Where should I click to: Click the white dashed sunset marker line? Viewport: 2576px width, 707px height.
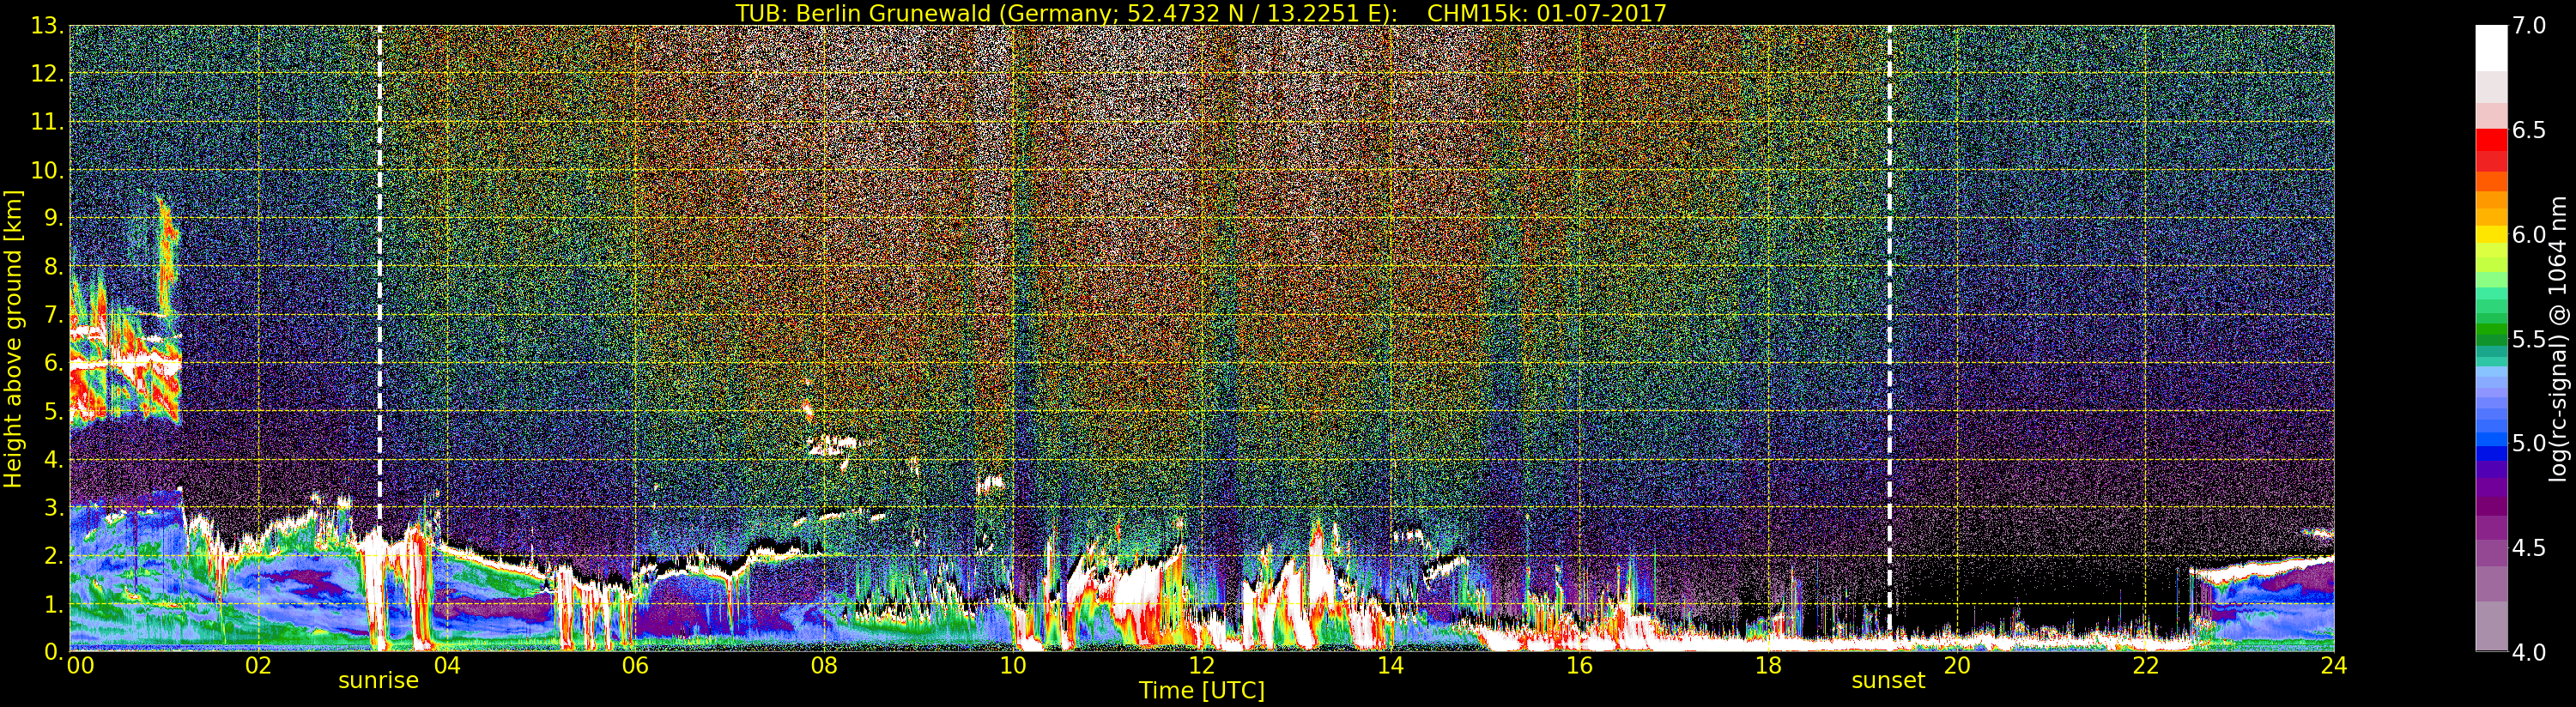tap(1889, 338)
